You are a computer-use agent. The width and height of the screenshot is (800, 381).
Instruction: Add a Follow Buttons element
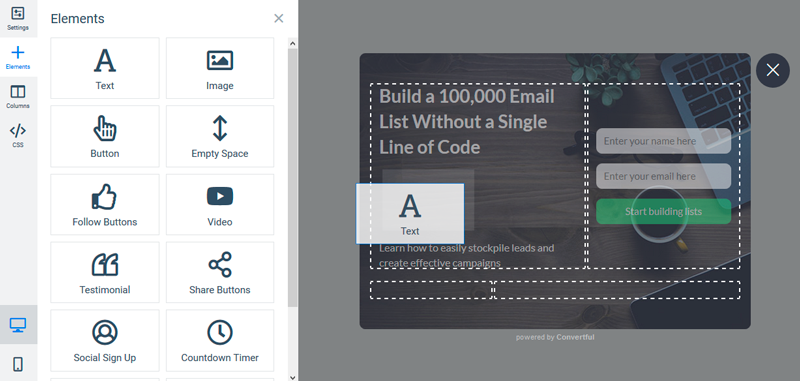pos(105,205)
